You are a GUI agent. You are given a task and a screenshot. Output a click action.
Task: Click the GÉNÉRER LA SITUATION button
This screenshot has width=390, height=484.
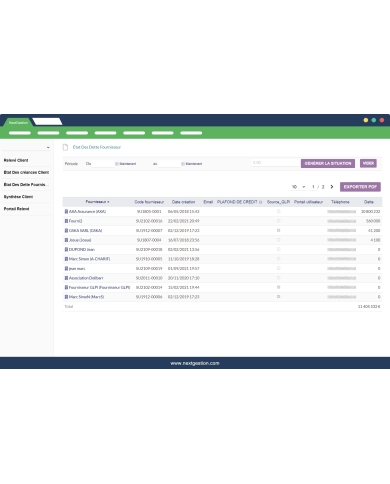pos(328,163)
